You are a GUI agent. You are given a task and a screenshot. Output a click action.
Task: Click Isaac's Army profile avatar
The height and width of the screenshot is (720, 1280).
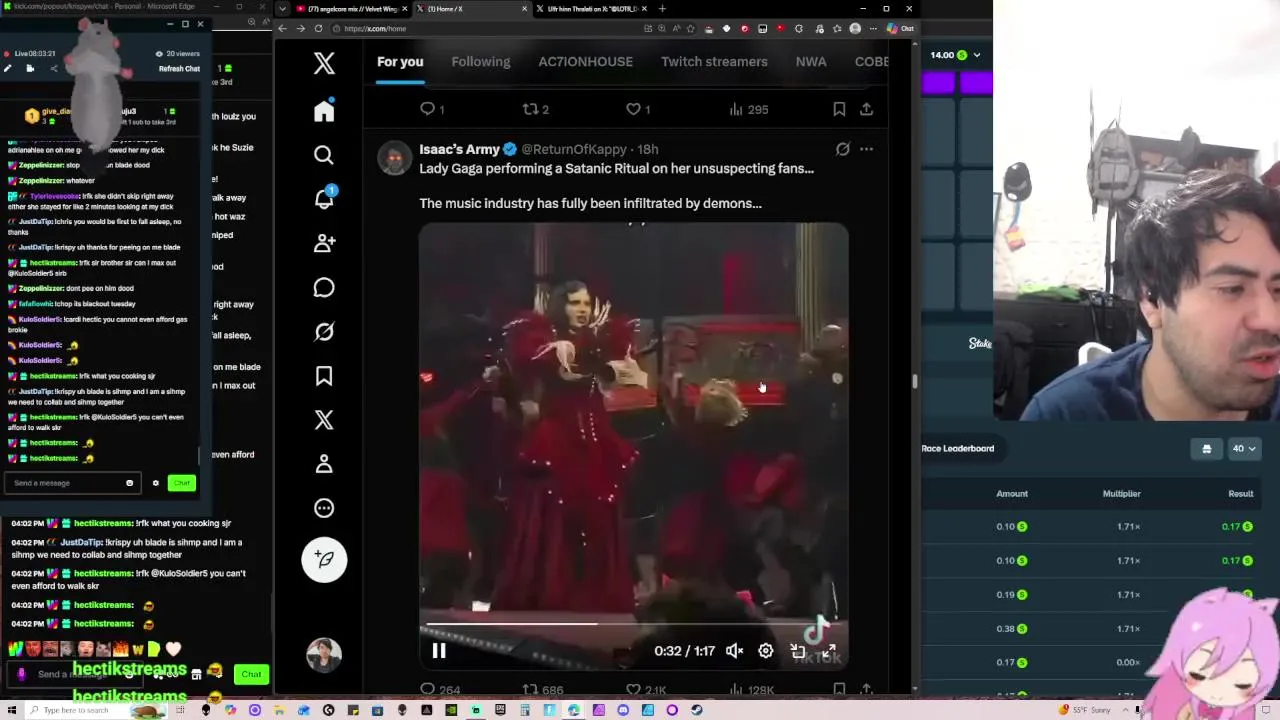pyautogui.click(x=394, y=158)
